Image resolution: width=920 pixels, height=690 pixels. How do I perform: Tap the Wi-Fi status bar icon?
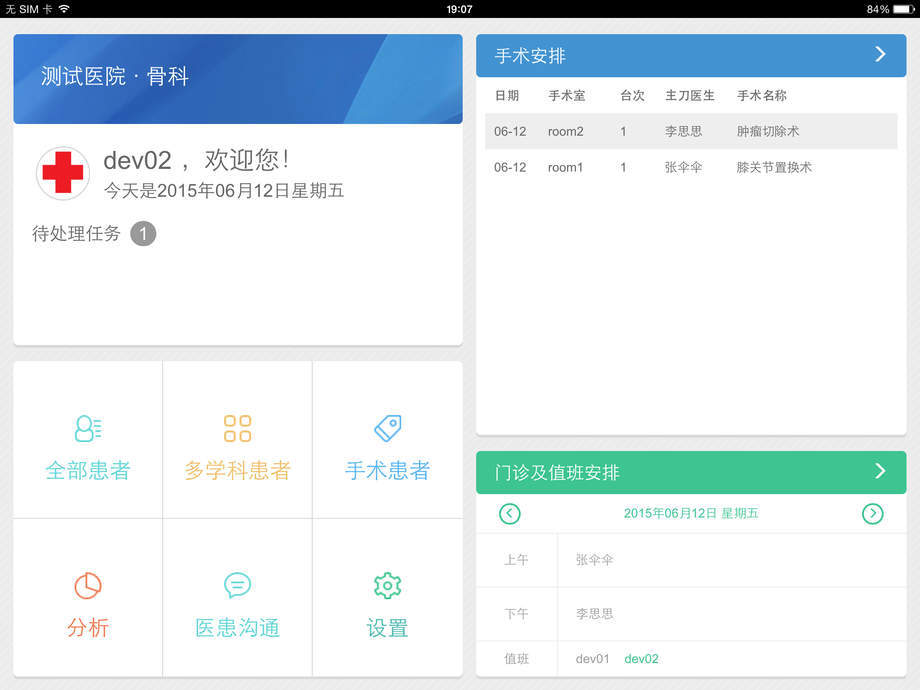click(x=64, y=9)
